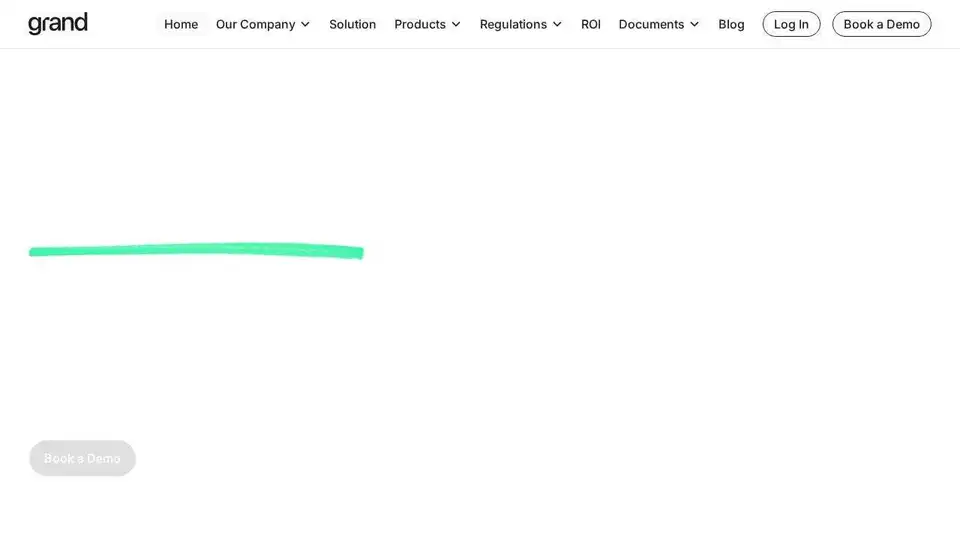The width and height of the screenshot is (960, 540).
Task: Open the Products menu
Action: tap(427, 24)
